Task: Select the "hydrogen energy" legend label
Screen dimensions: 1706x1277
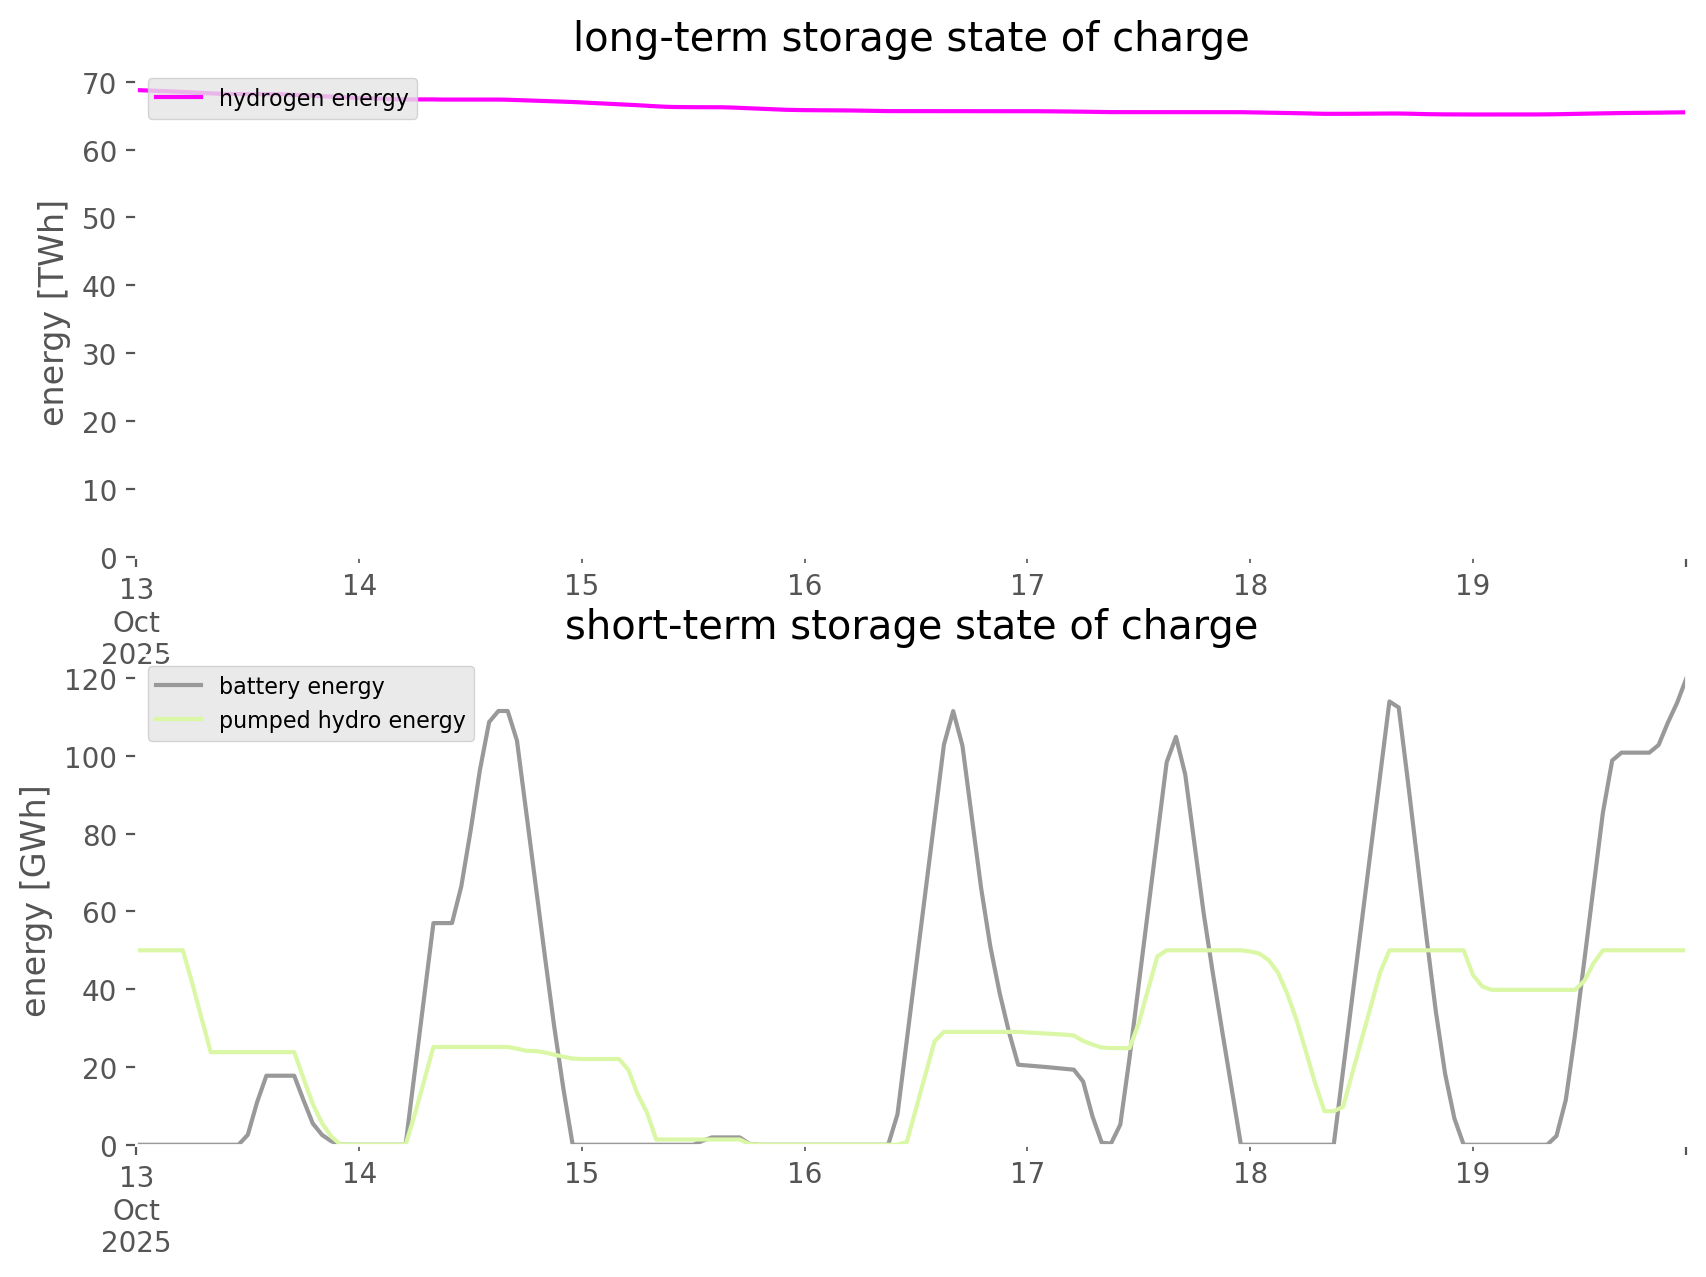Action: [x=313, y=98]
